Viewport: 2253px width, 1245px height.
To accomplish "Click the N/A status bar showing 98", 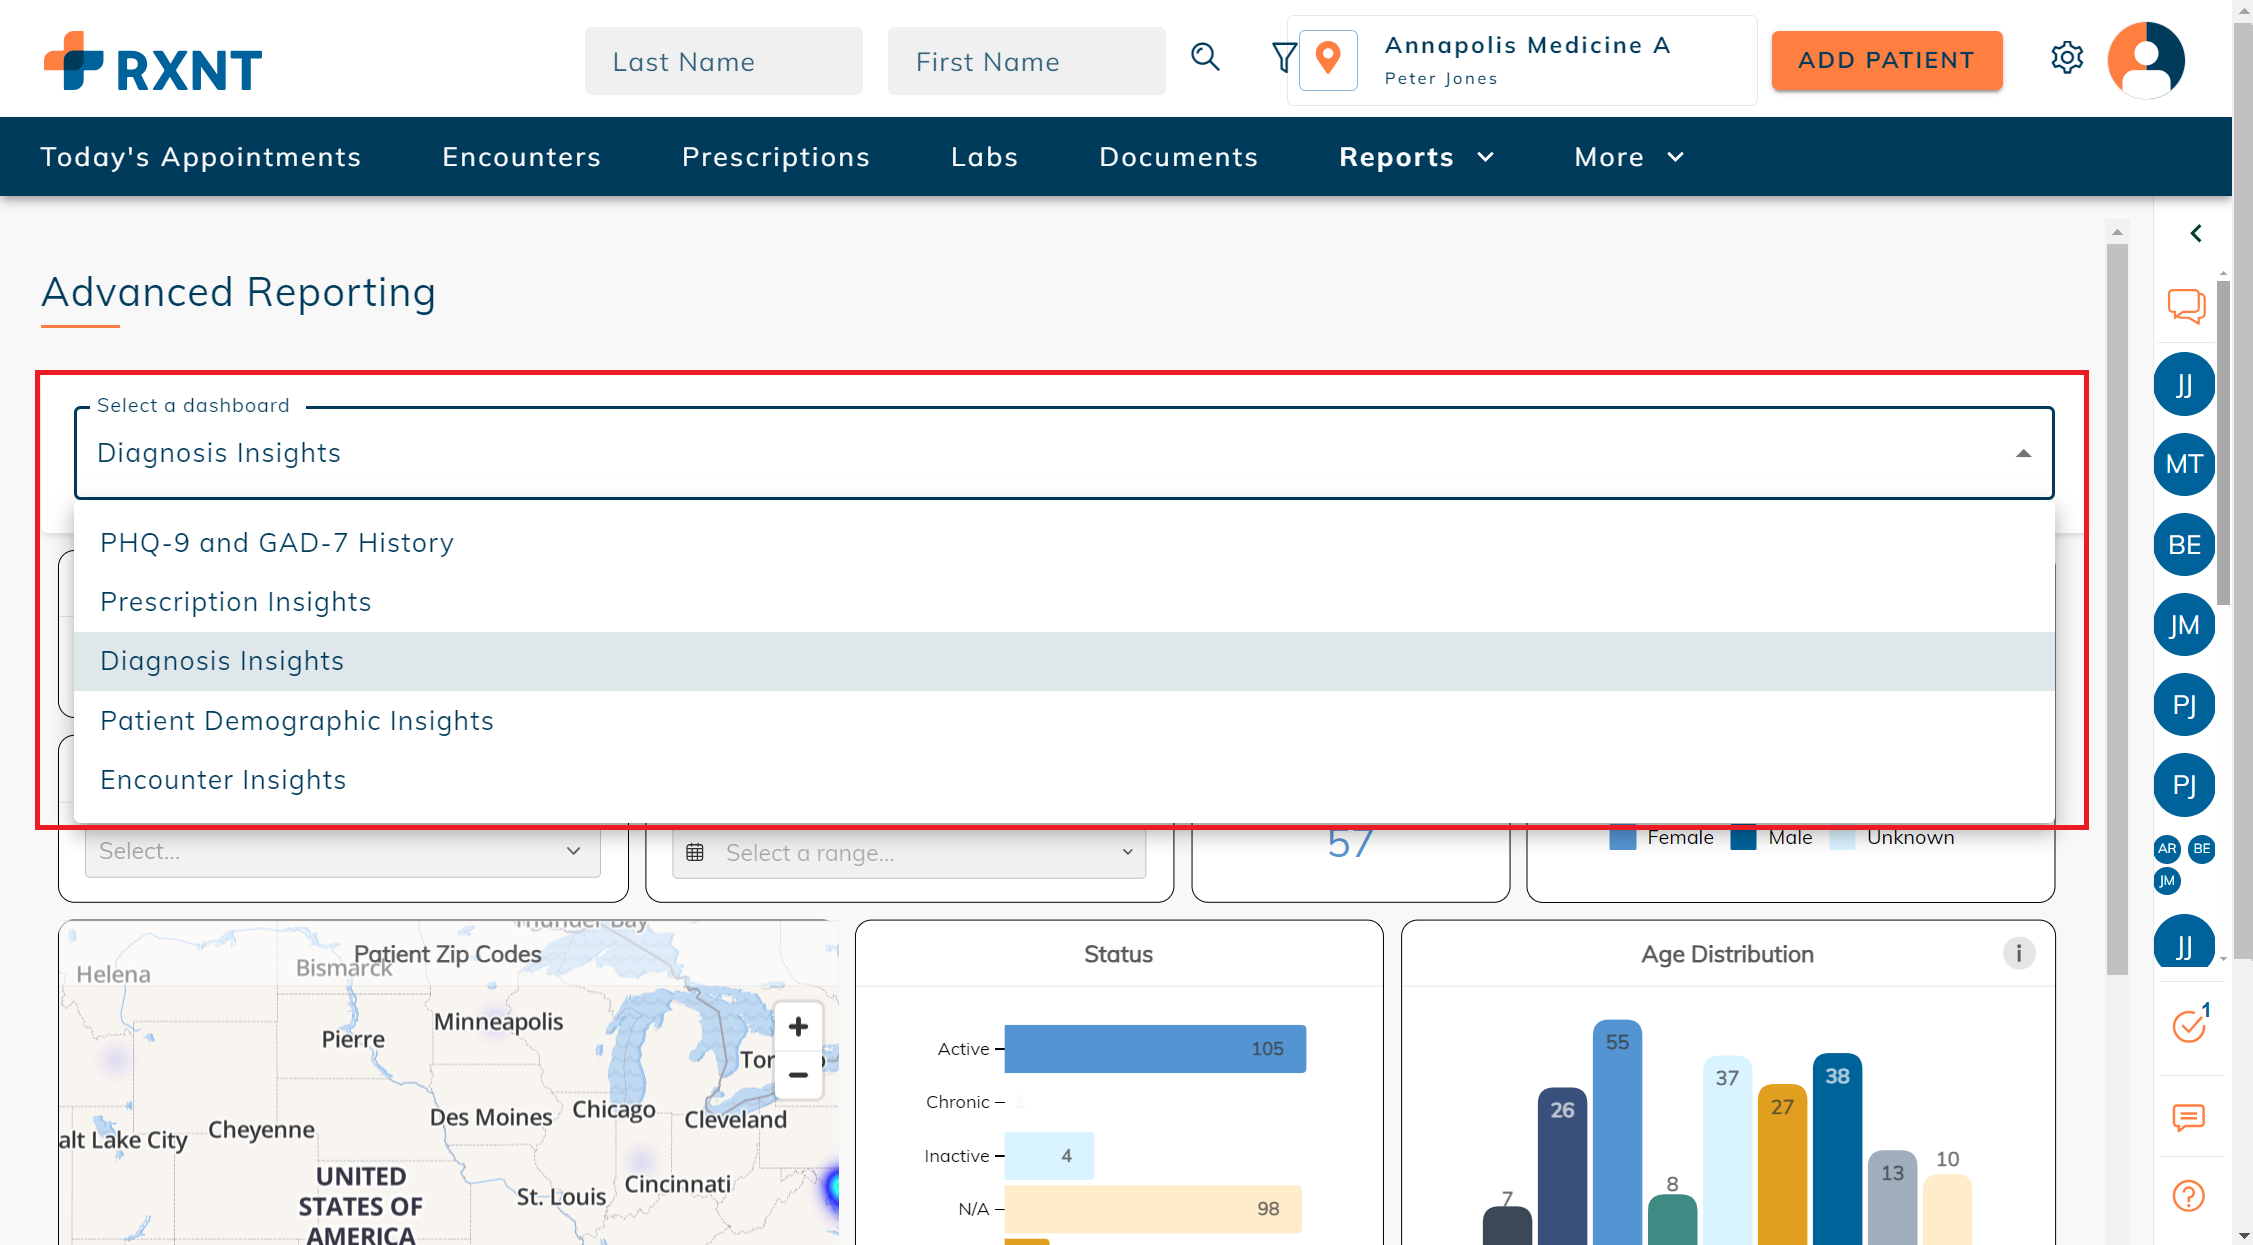I will point(1153,1209).
